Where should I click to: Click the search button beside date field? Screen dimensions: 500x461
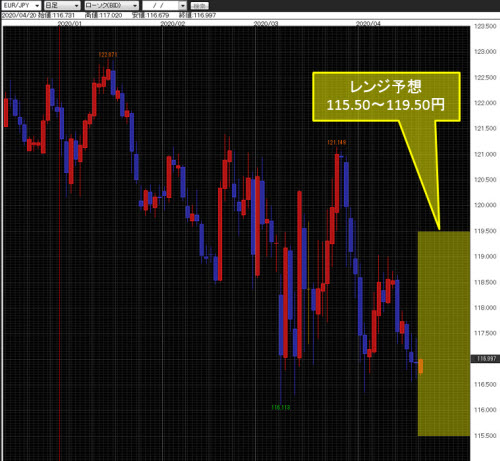point(200,6)
